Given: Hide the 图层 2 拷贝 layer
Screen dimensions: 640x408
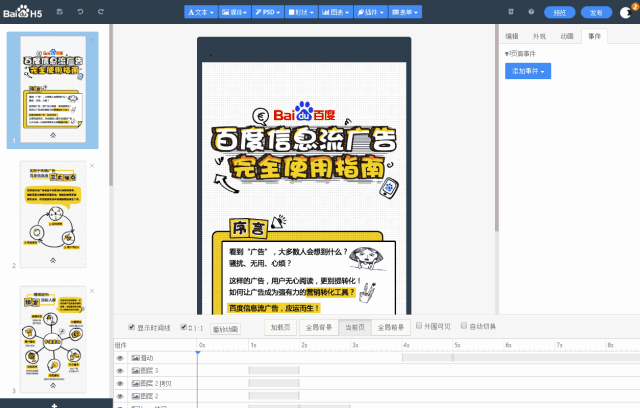Looking at the screenshot, I should click(120, 384).
